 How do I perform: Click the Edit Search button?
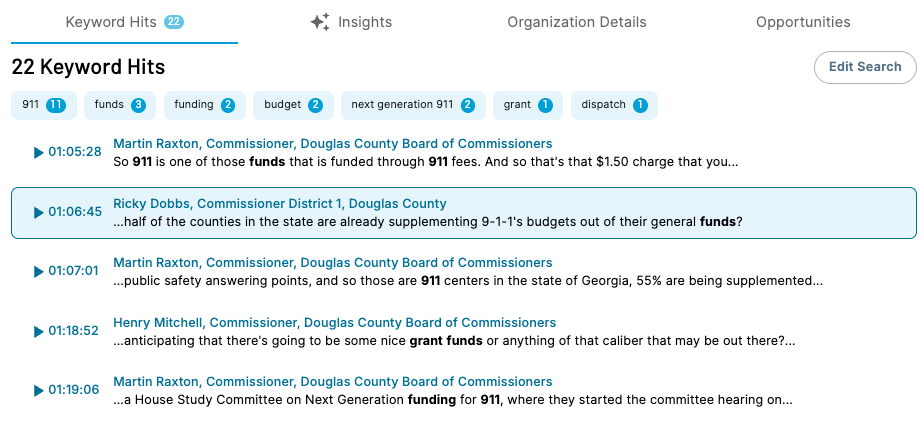coord(865,67)
